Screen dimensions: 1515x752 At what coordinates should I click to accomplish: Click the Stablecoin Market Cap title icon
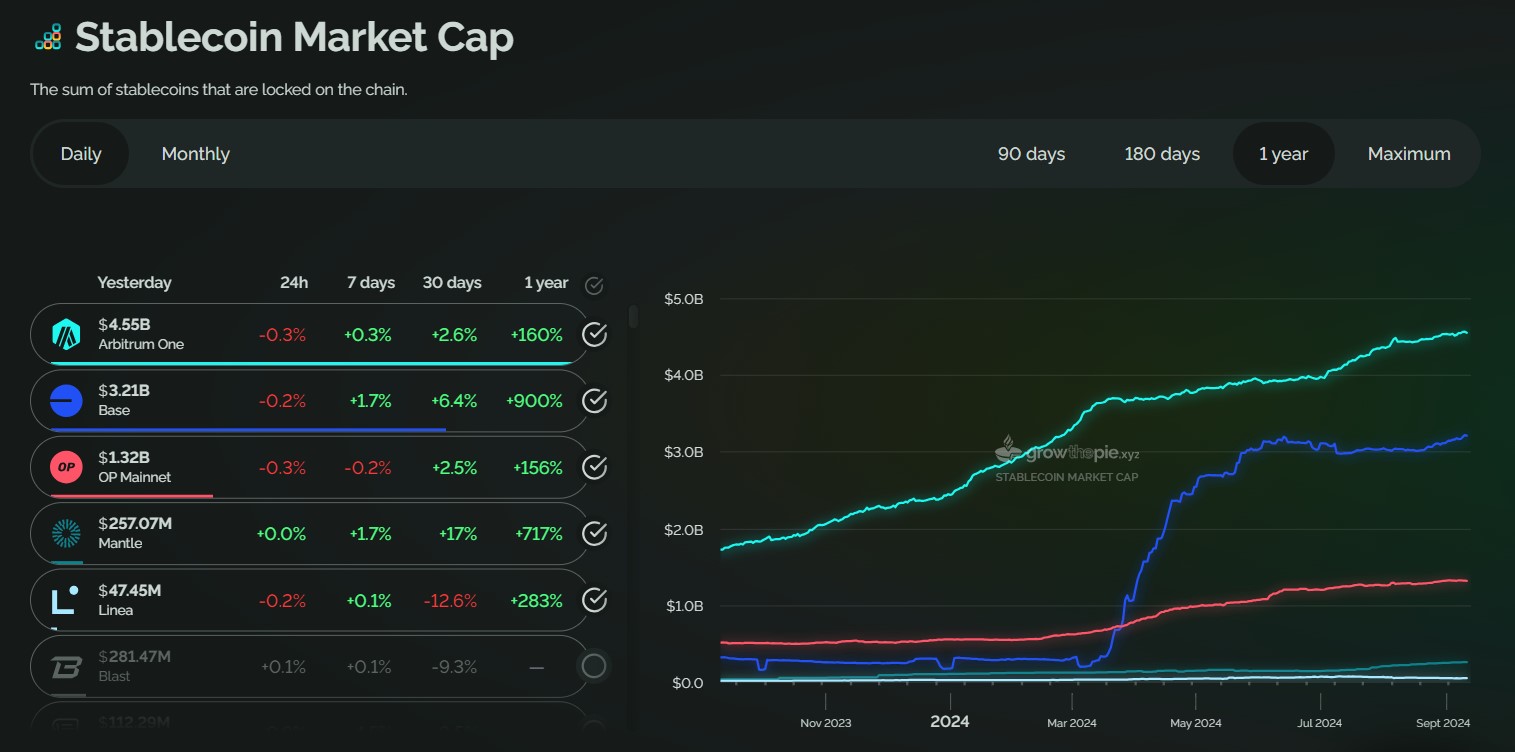48,38
